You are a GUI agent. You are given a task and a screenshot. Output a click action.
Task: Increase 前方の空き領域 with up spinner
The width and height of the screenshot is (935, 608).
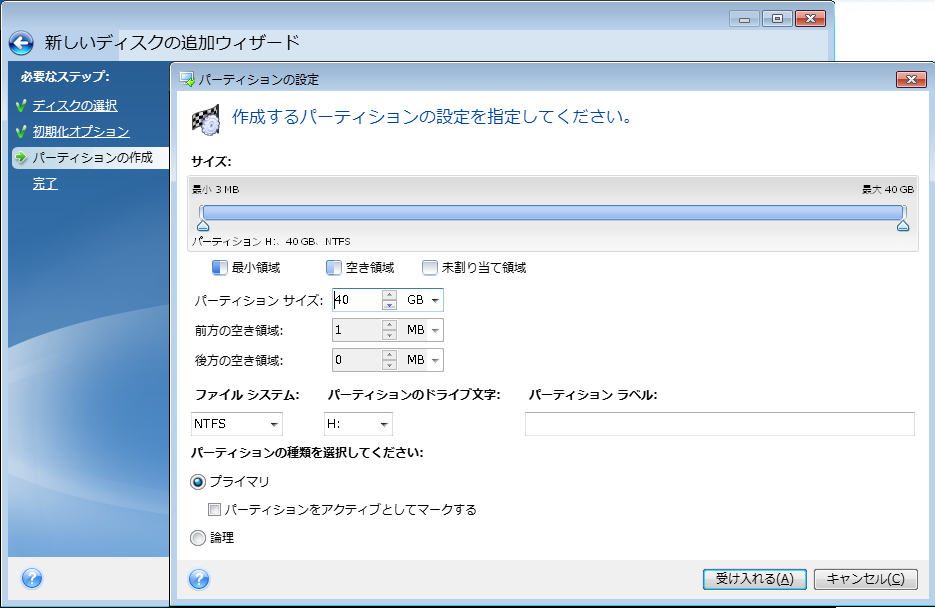pyautogui.click(x=389, y=325)
